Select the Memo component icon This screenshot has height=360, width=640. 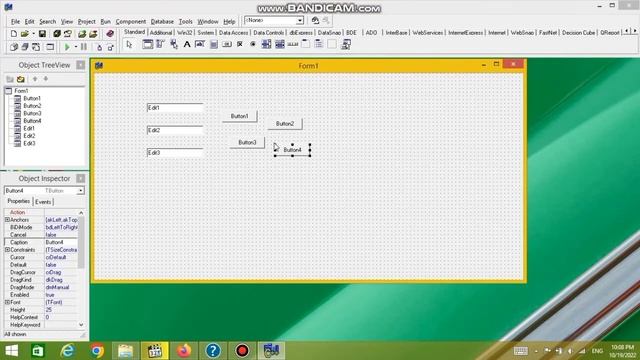click(x=213, y=44)
